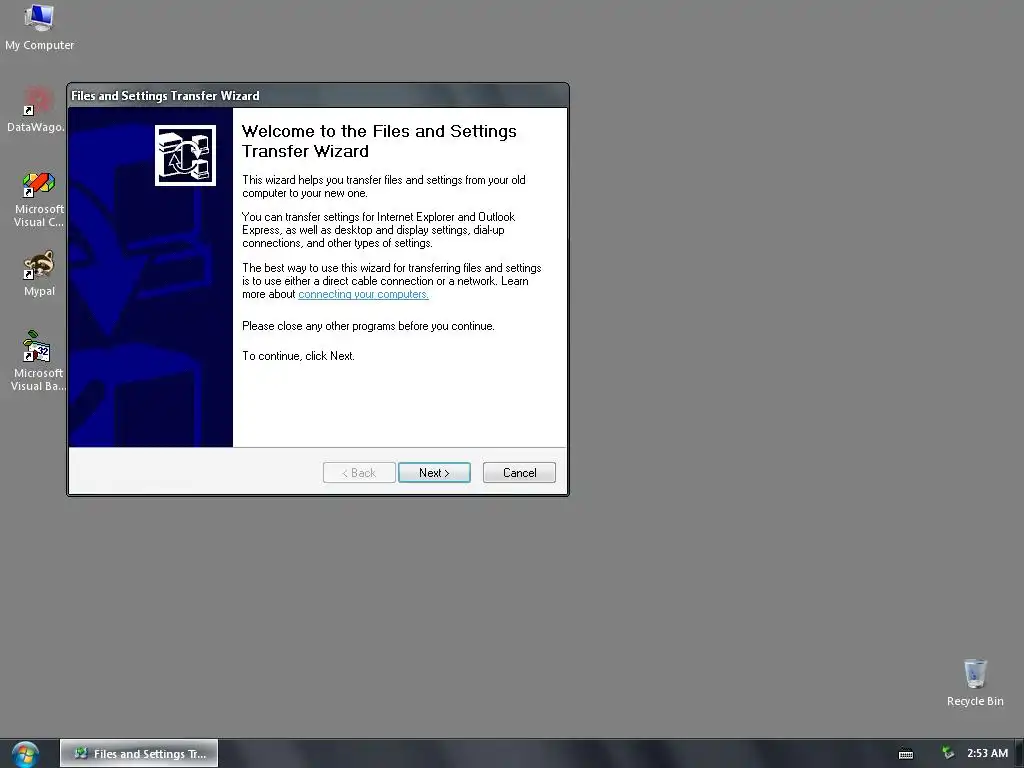1024x768 pixels.
Task: Select the DataWagon desktop shortcut
Action: [37, 110]
